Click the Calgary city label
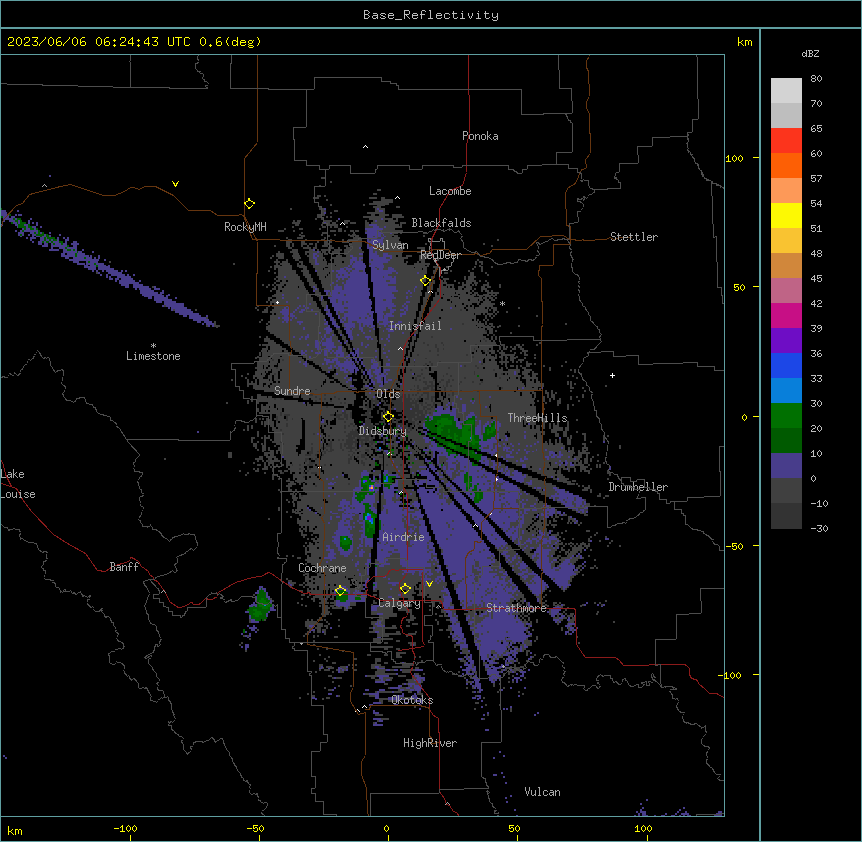Viewport: 862px width, 842px height. 399,603
